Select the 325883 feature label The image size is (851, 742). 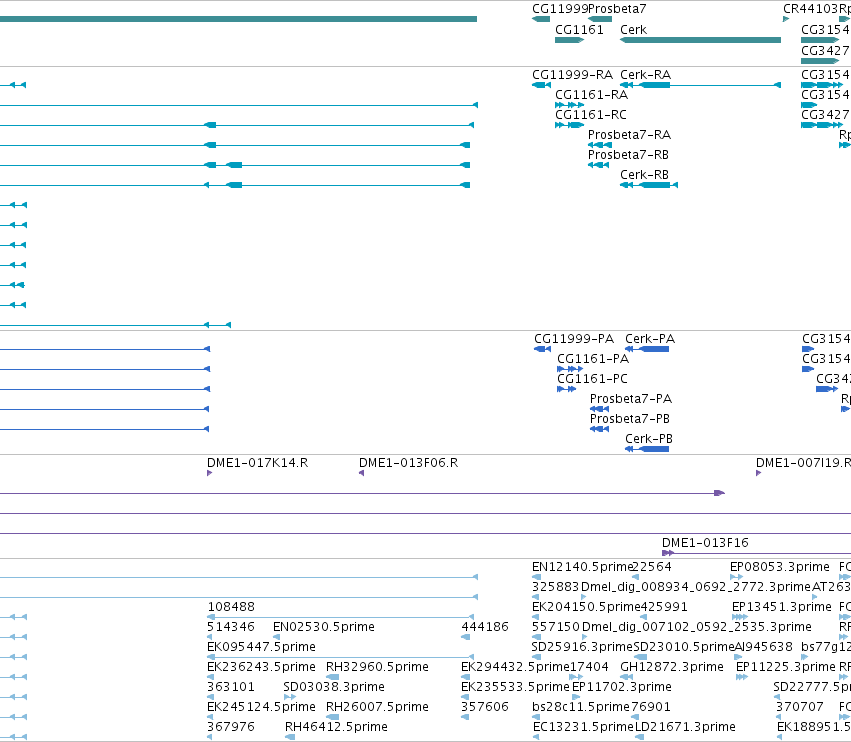(555, 587)
